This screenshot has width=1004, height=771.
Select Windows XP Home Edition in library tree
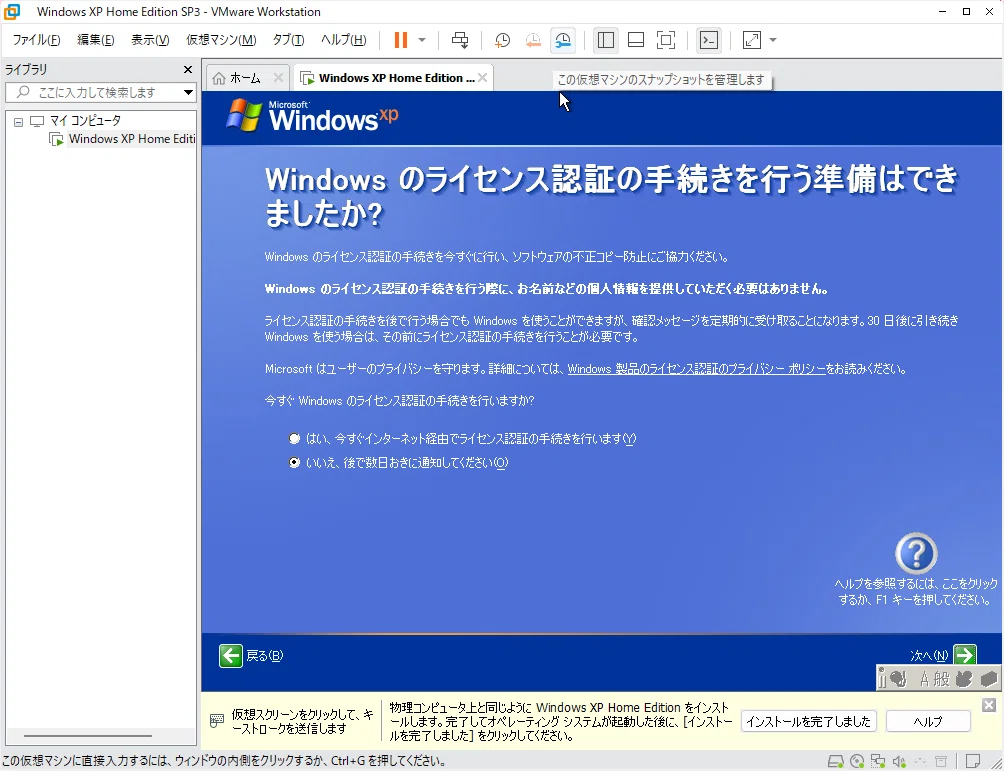coord(131,139)
